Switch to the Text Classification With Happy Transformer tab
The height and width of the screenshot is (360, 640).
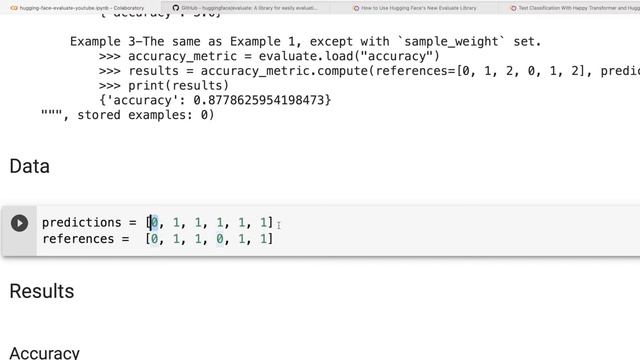(x=573, y=8)
